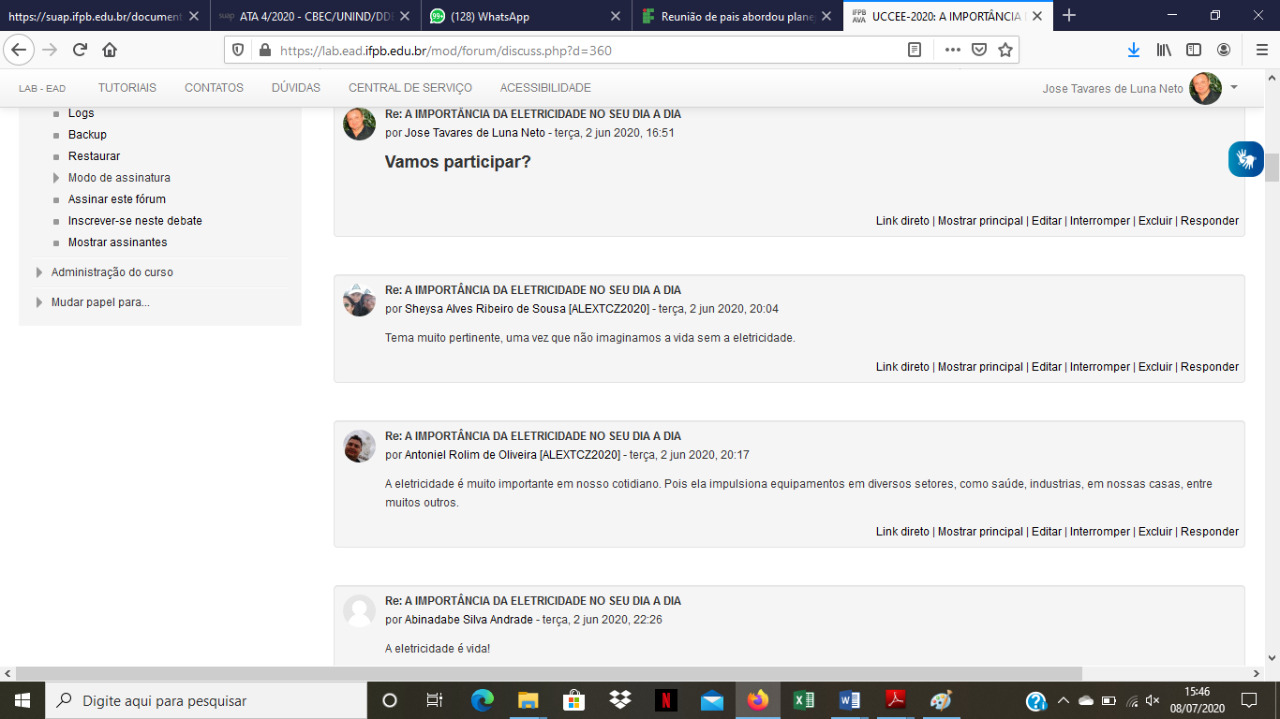
Task: Click Responder on Sheysa's post
Action: tap(1209, 367)
